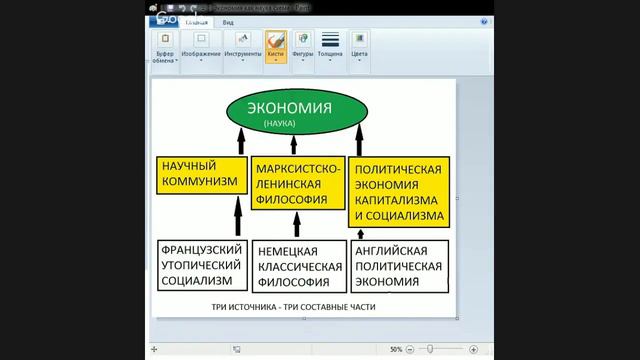The image size is (640, 360).
Task: Click the canvas bottom-right corner handle
Action: pos(457,318)
